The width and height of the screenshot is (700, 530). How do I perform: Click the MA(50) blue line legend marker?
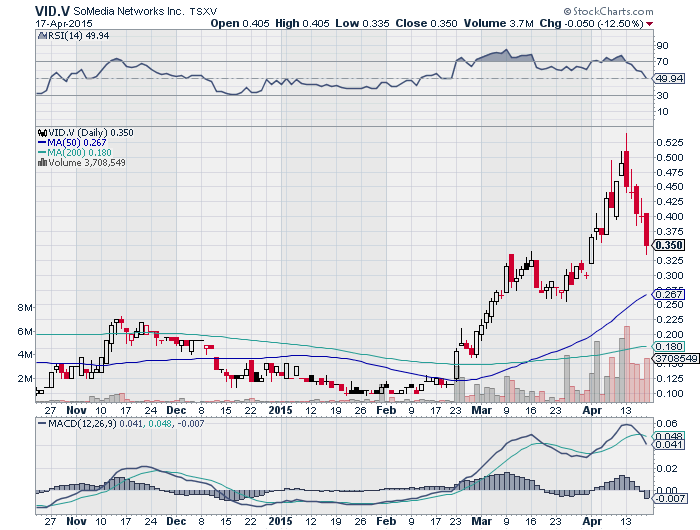pyautogui.click(x=39, y=142)
